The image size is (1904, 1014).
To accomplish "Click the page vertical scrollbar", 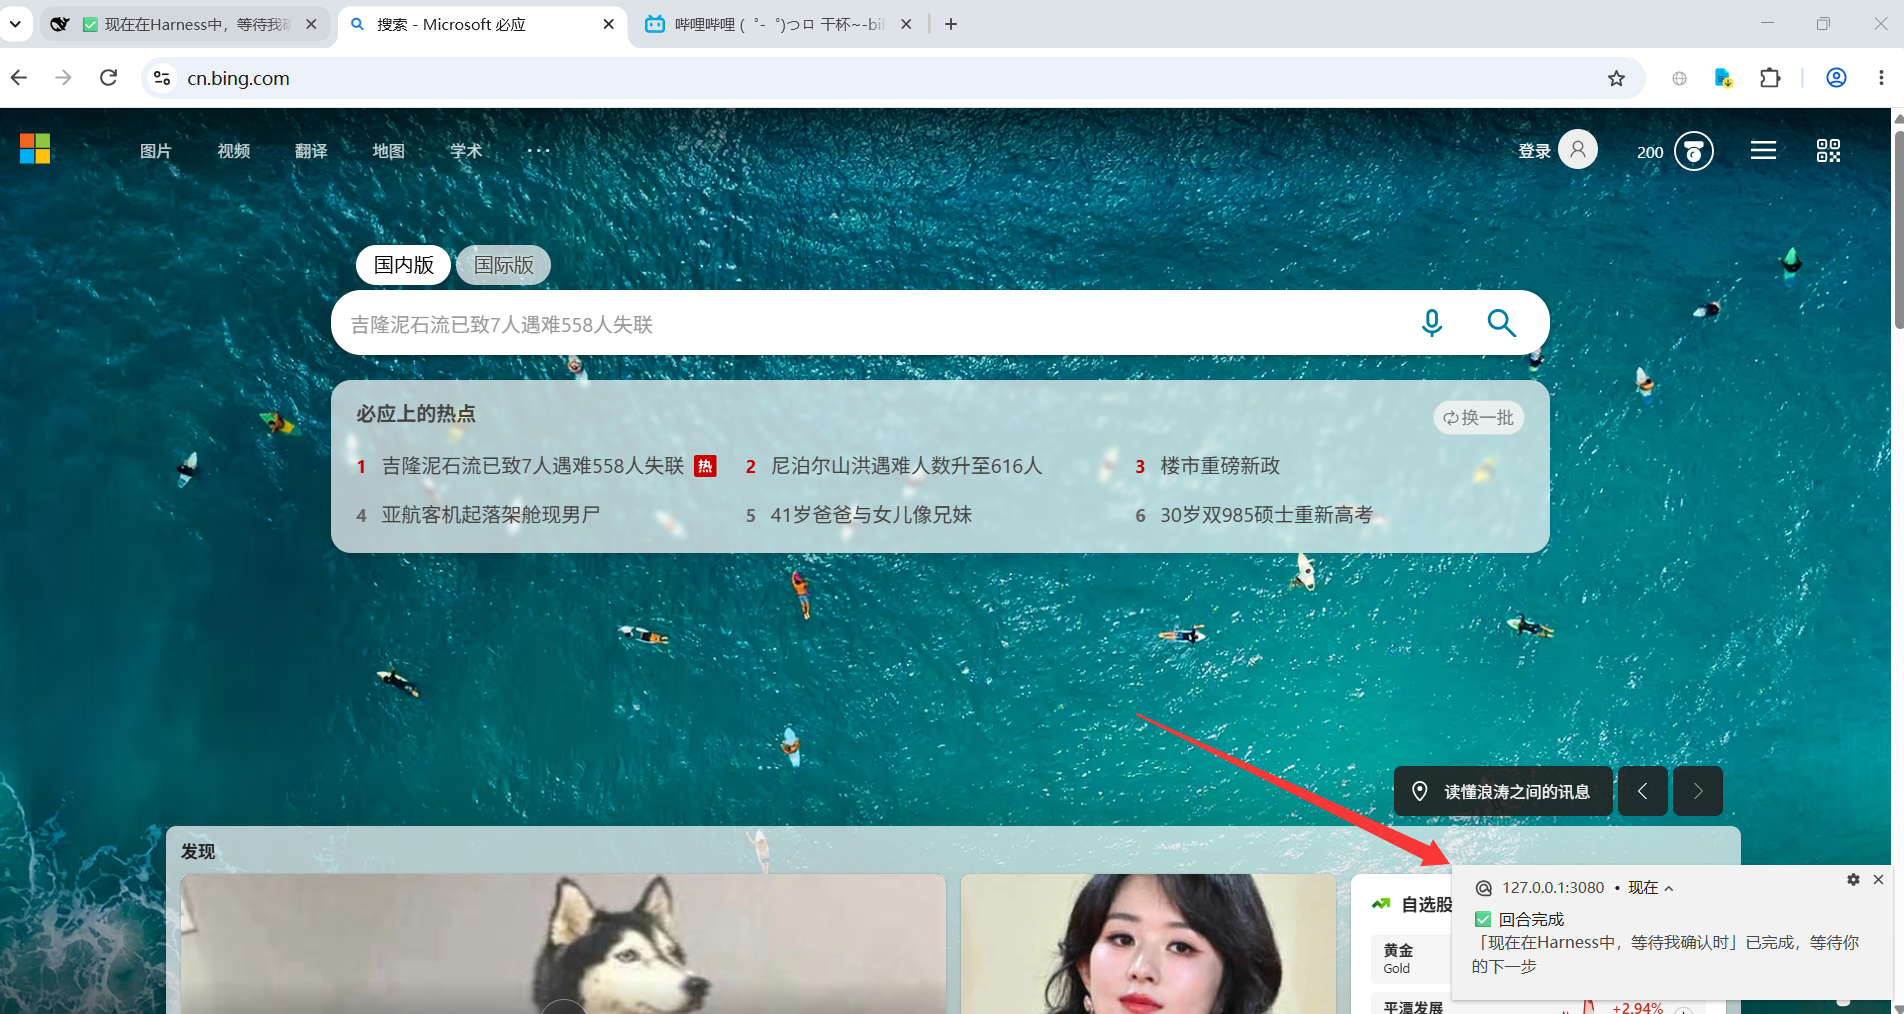I will point(1897,230).
